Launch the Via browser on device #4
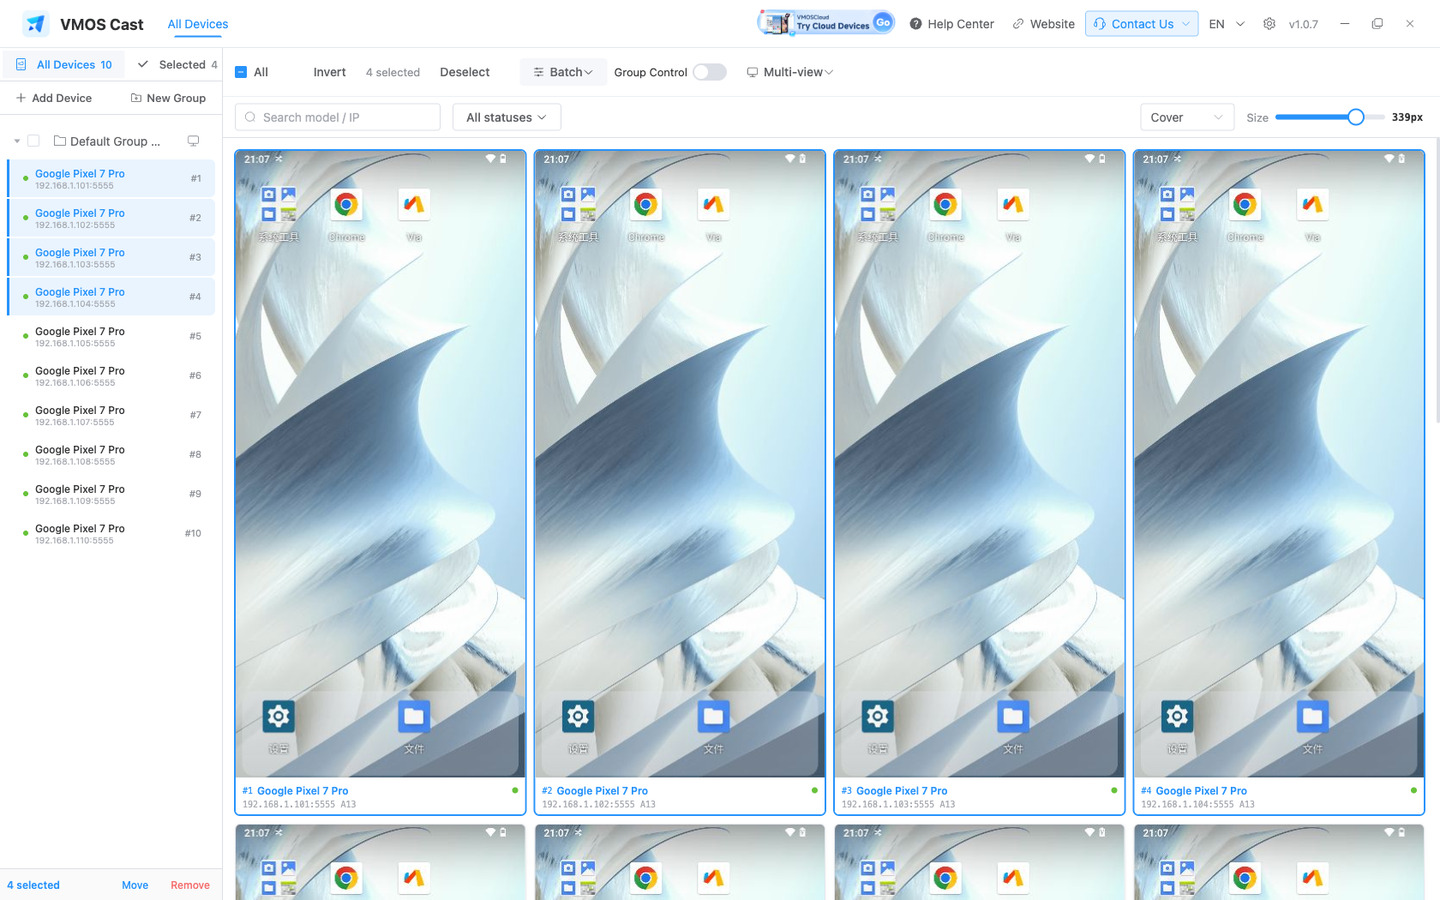Image resolution: width=1440 pixels, height=900 pixels. point(1312,205)
